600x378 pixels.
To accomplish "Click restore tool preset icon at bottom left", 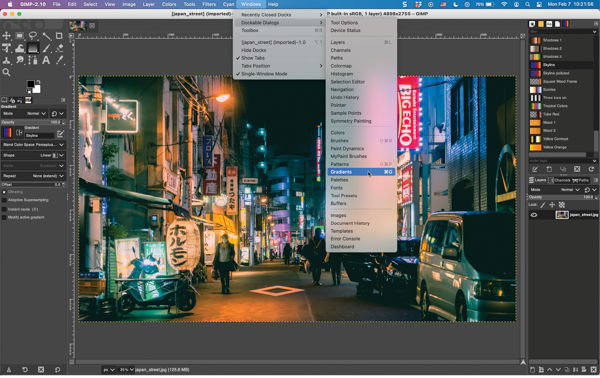I will coord(24,370).
